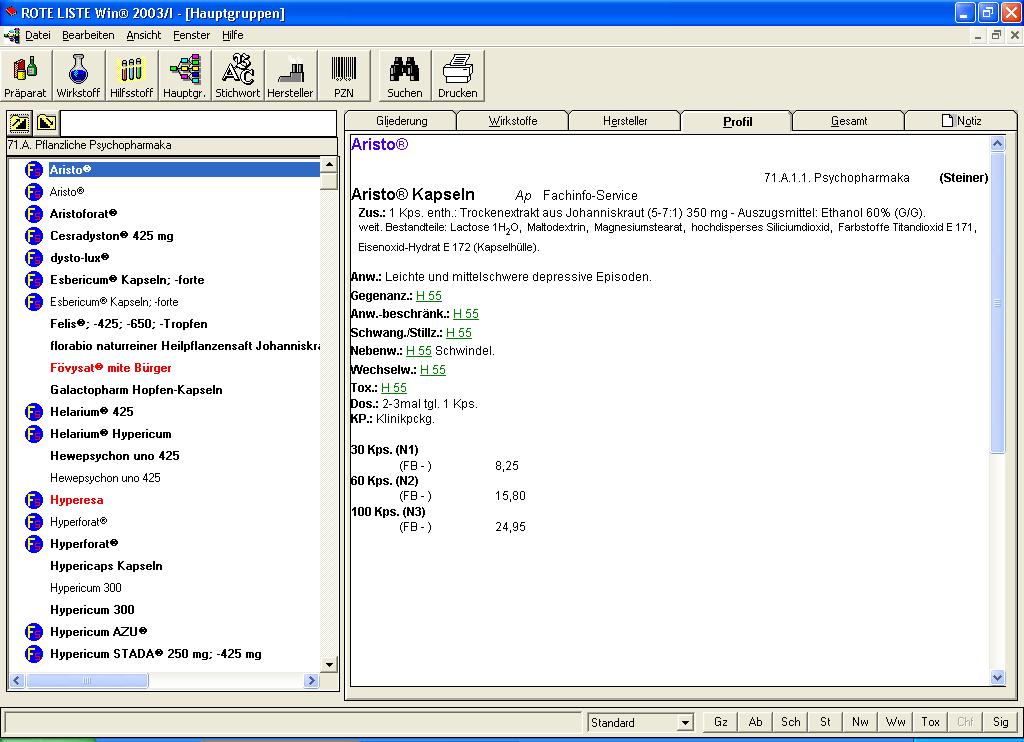Toggle the Gz button in status bar
The height and width of the screenshot is (742, 1024).
click(720, 722)
